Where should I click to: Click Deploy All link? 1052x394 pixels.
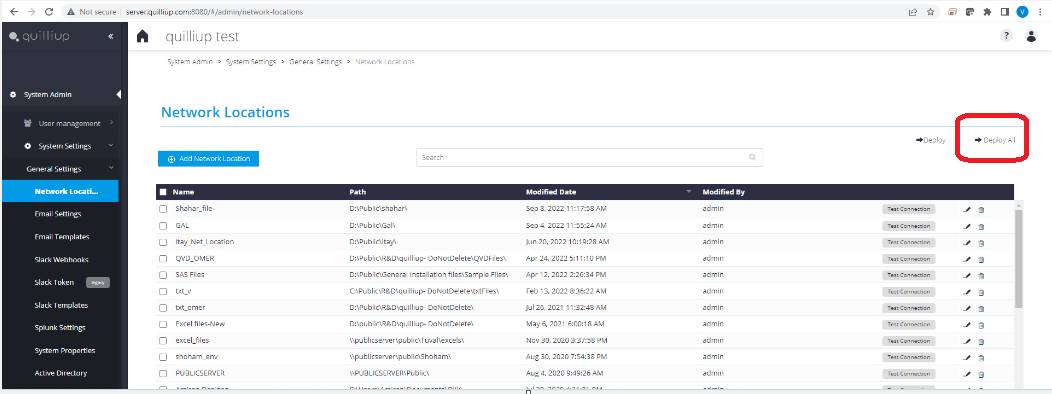995,140
